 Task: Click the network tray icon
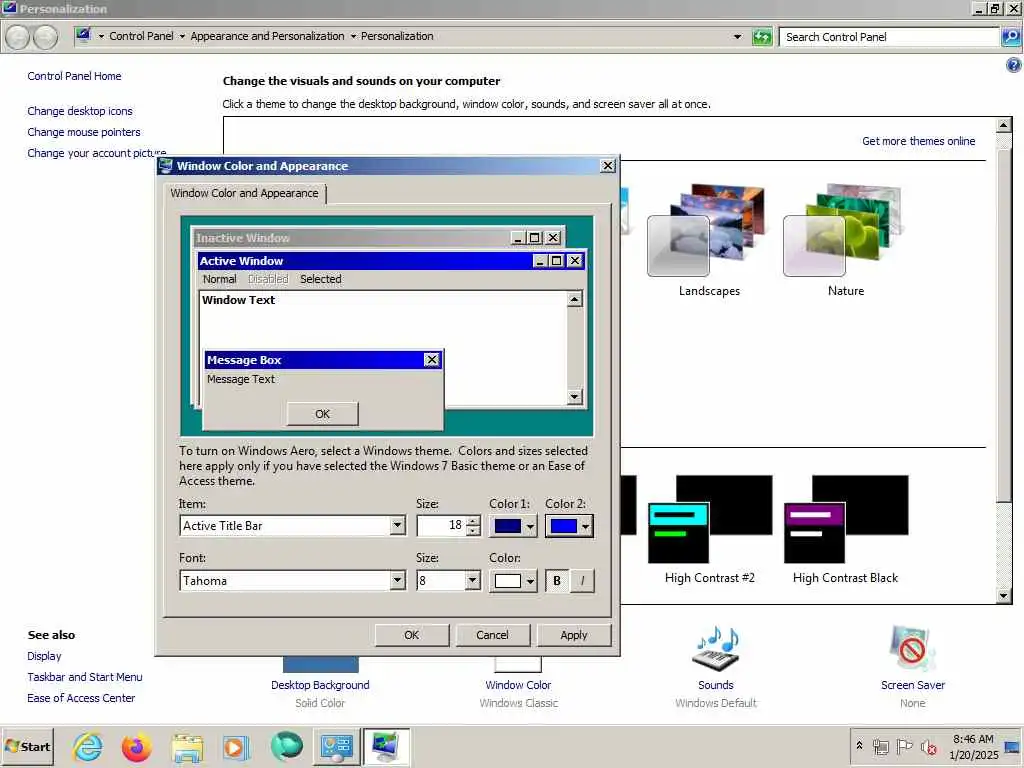[x=881, y=746]
